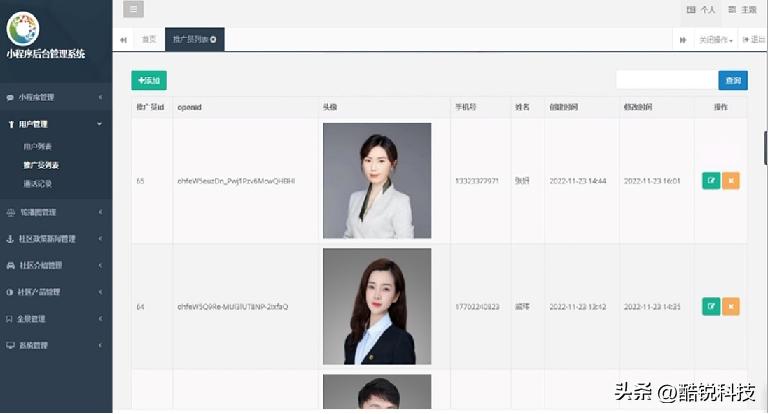The height and width of the screenshot is (414, 768).
Task: Open the 个人 menu in the top bar
Action: click(701, 9)
